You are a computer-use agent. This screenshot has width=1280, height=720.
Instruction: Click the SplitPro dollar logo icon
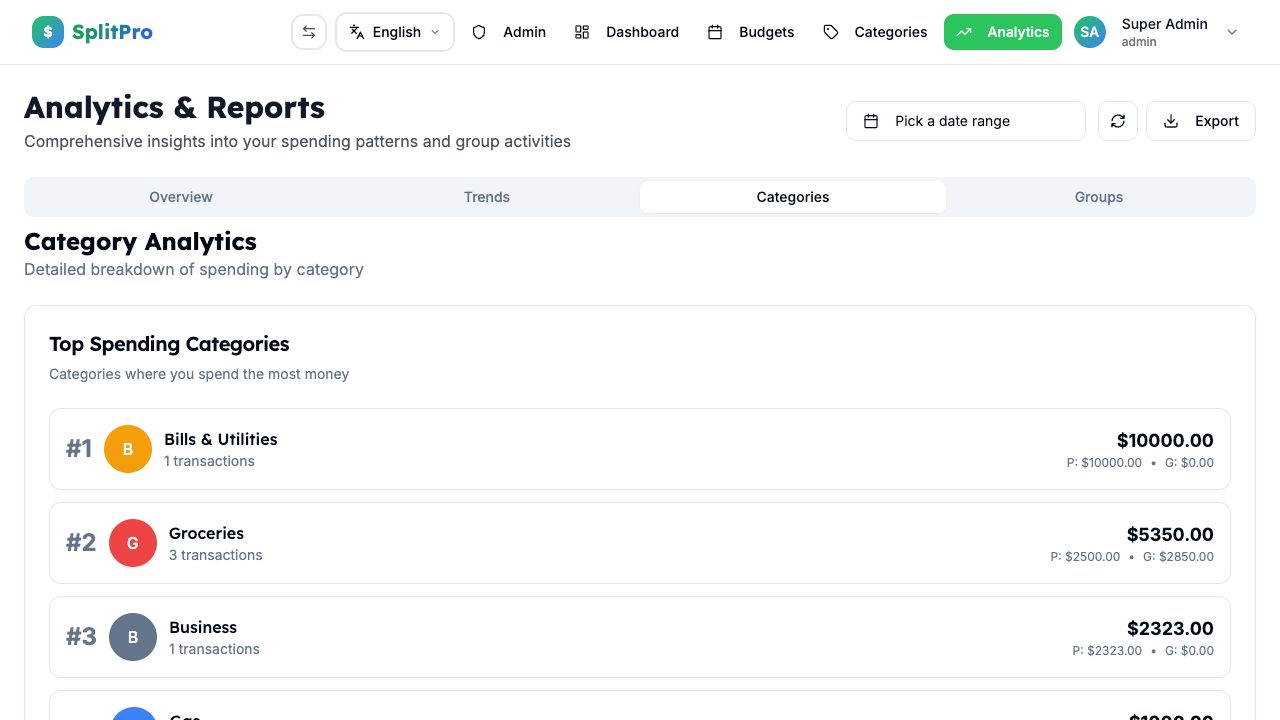[x=47, y=31]
